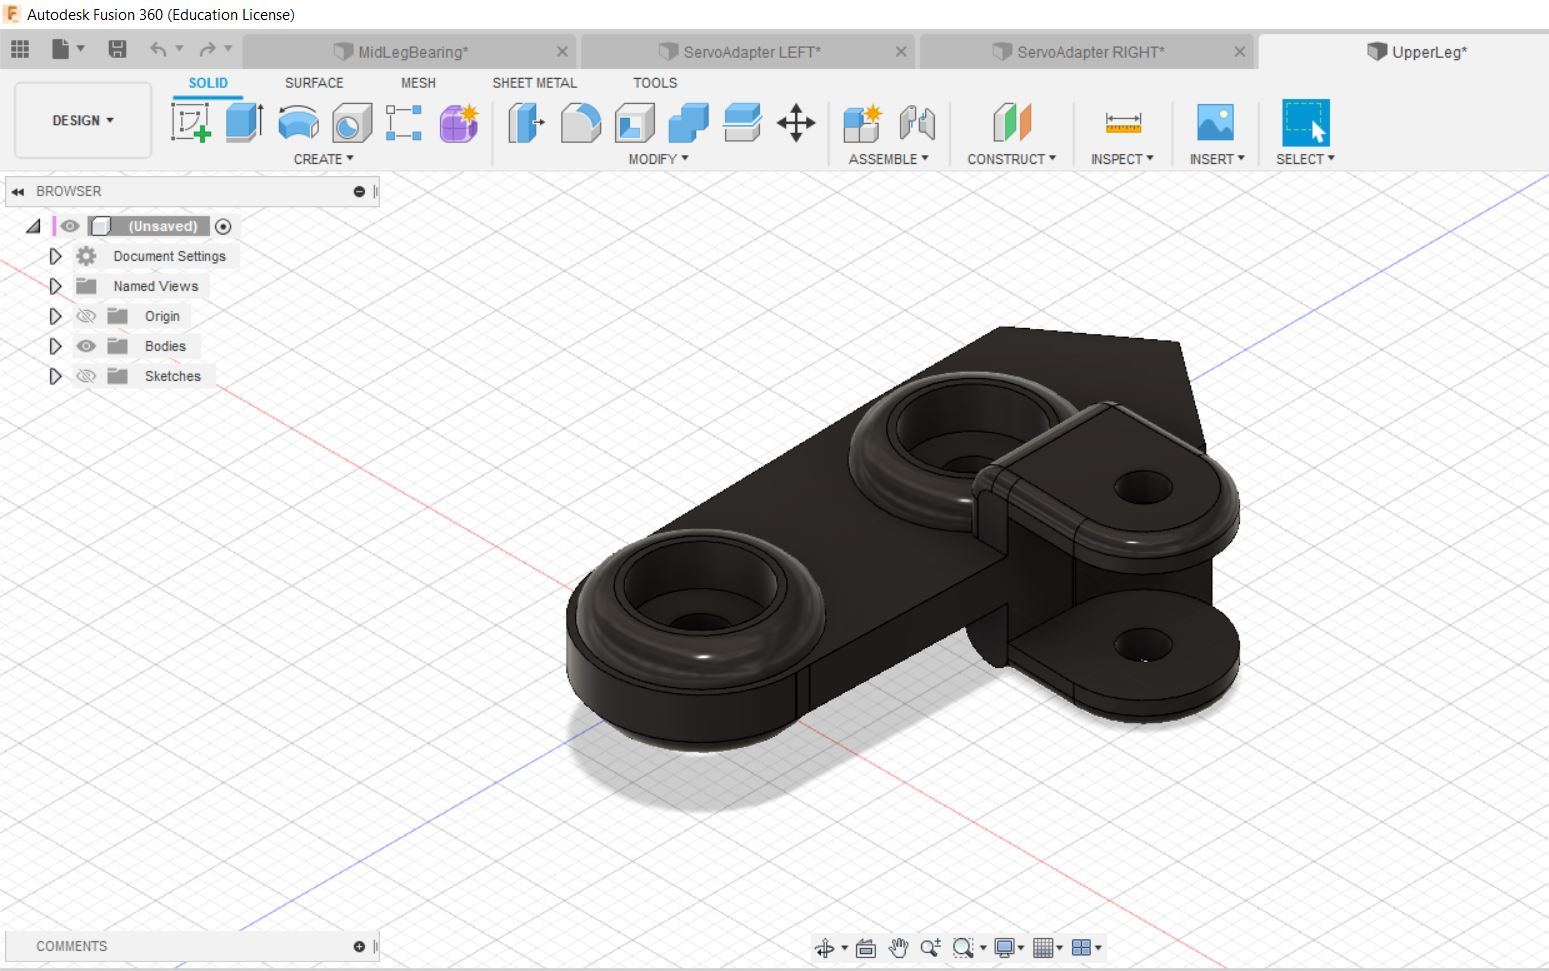
Task: Select the Insert Decal image tool
Action: pos(1215,123)
